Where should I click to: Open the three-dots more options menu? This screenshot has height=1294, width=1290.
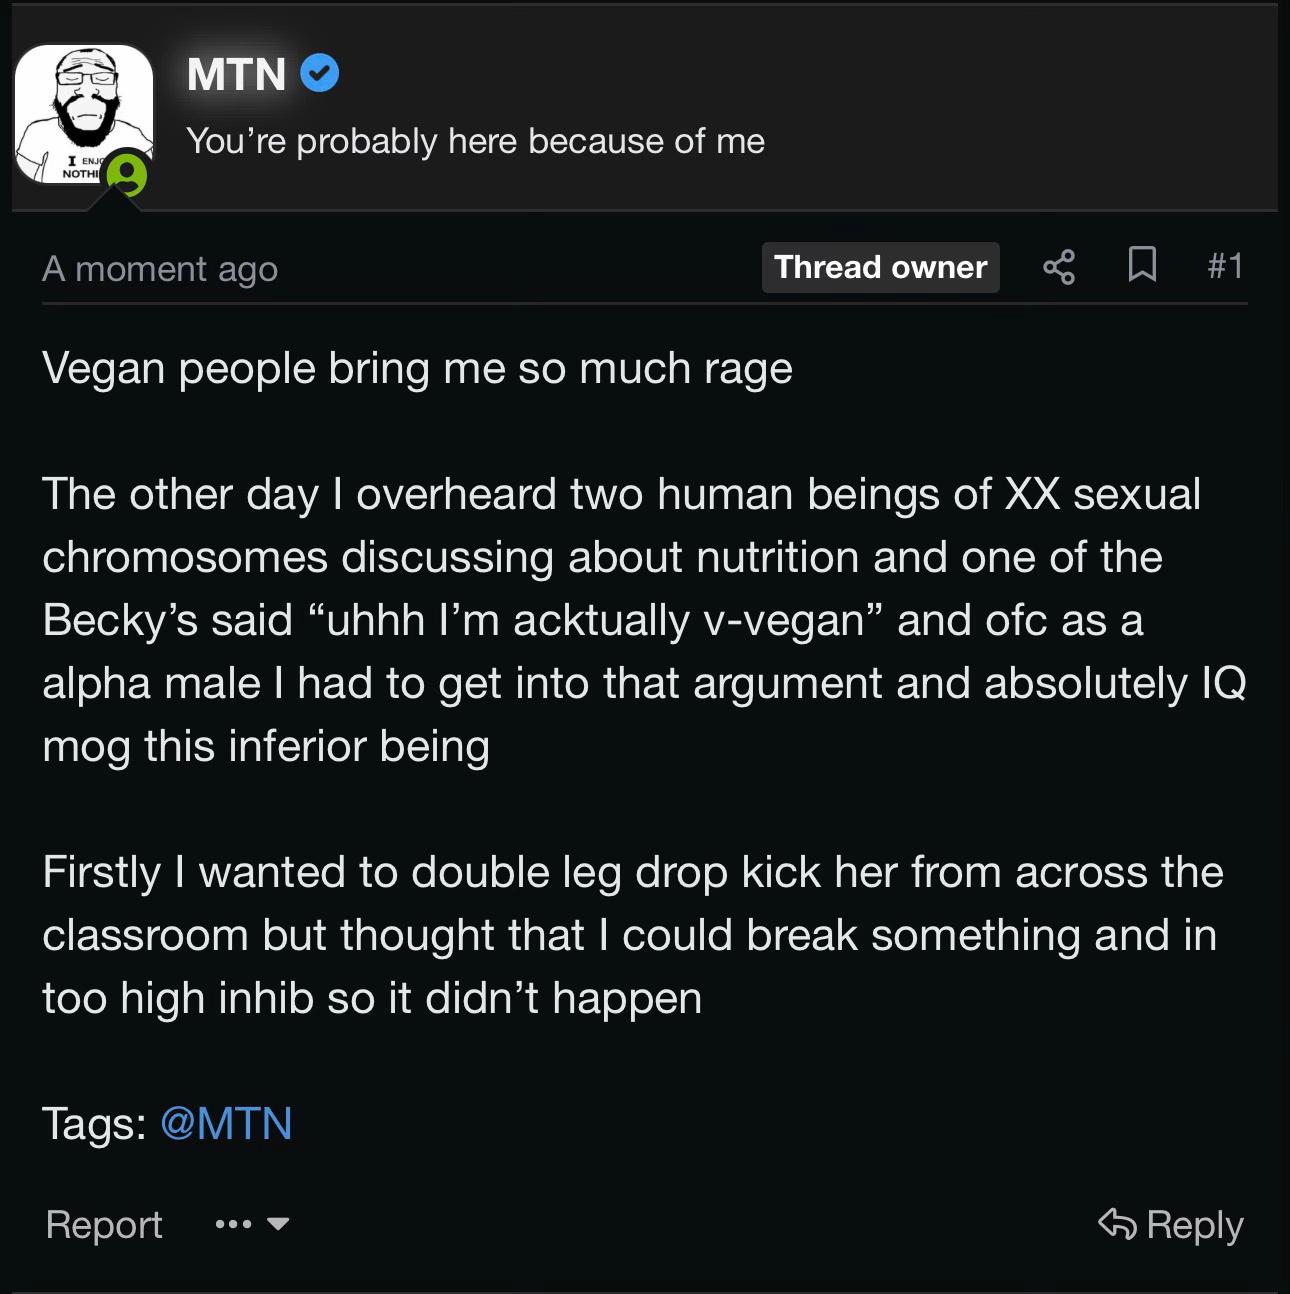point(233,1224)
